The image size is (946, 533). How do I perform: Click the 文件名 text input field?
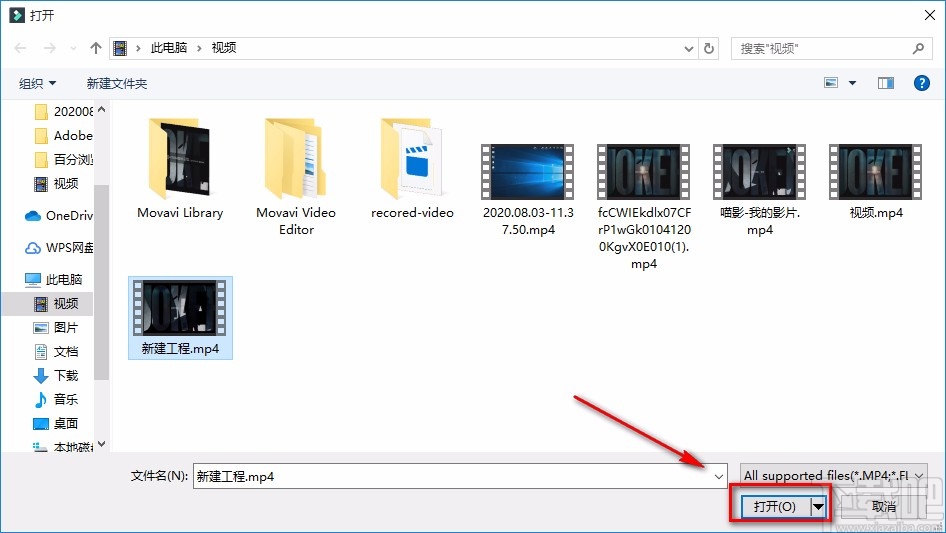[452, 476]
